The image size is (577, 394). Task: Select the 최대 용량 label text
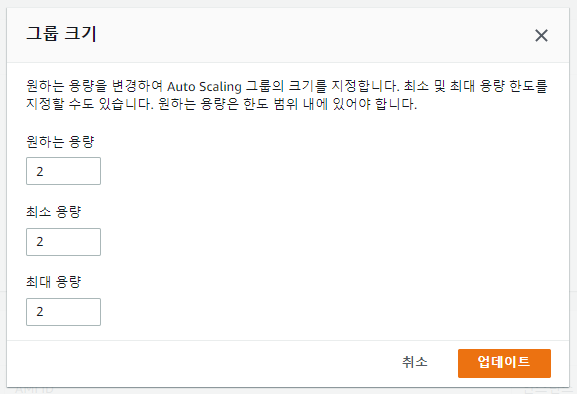pyautogui.click(x=54, y=282)
